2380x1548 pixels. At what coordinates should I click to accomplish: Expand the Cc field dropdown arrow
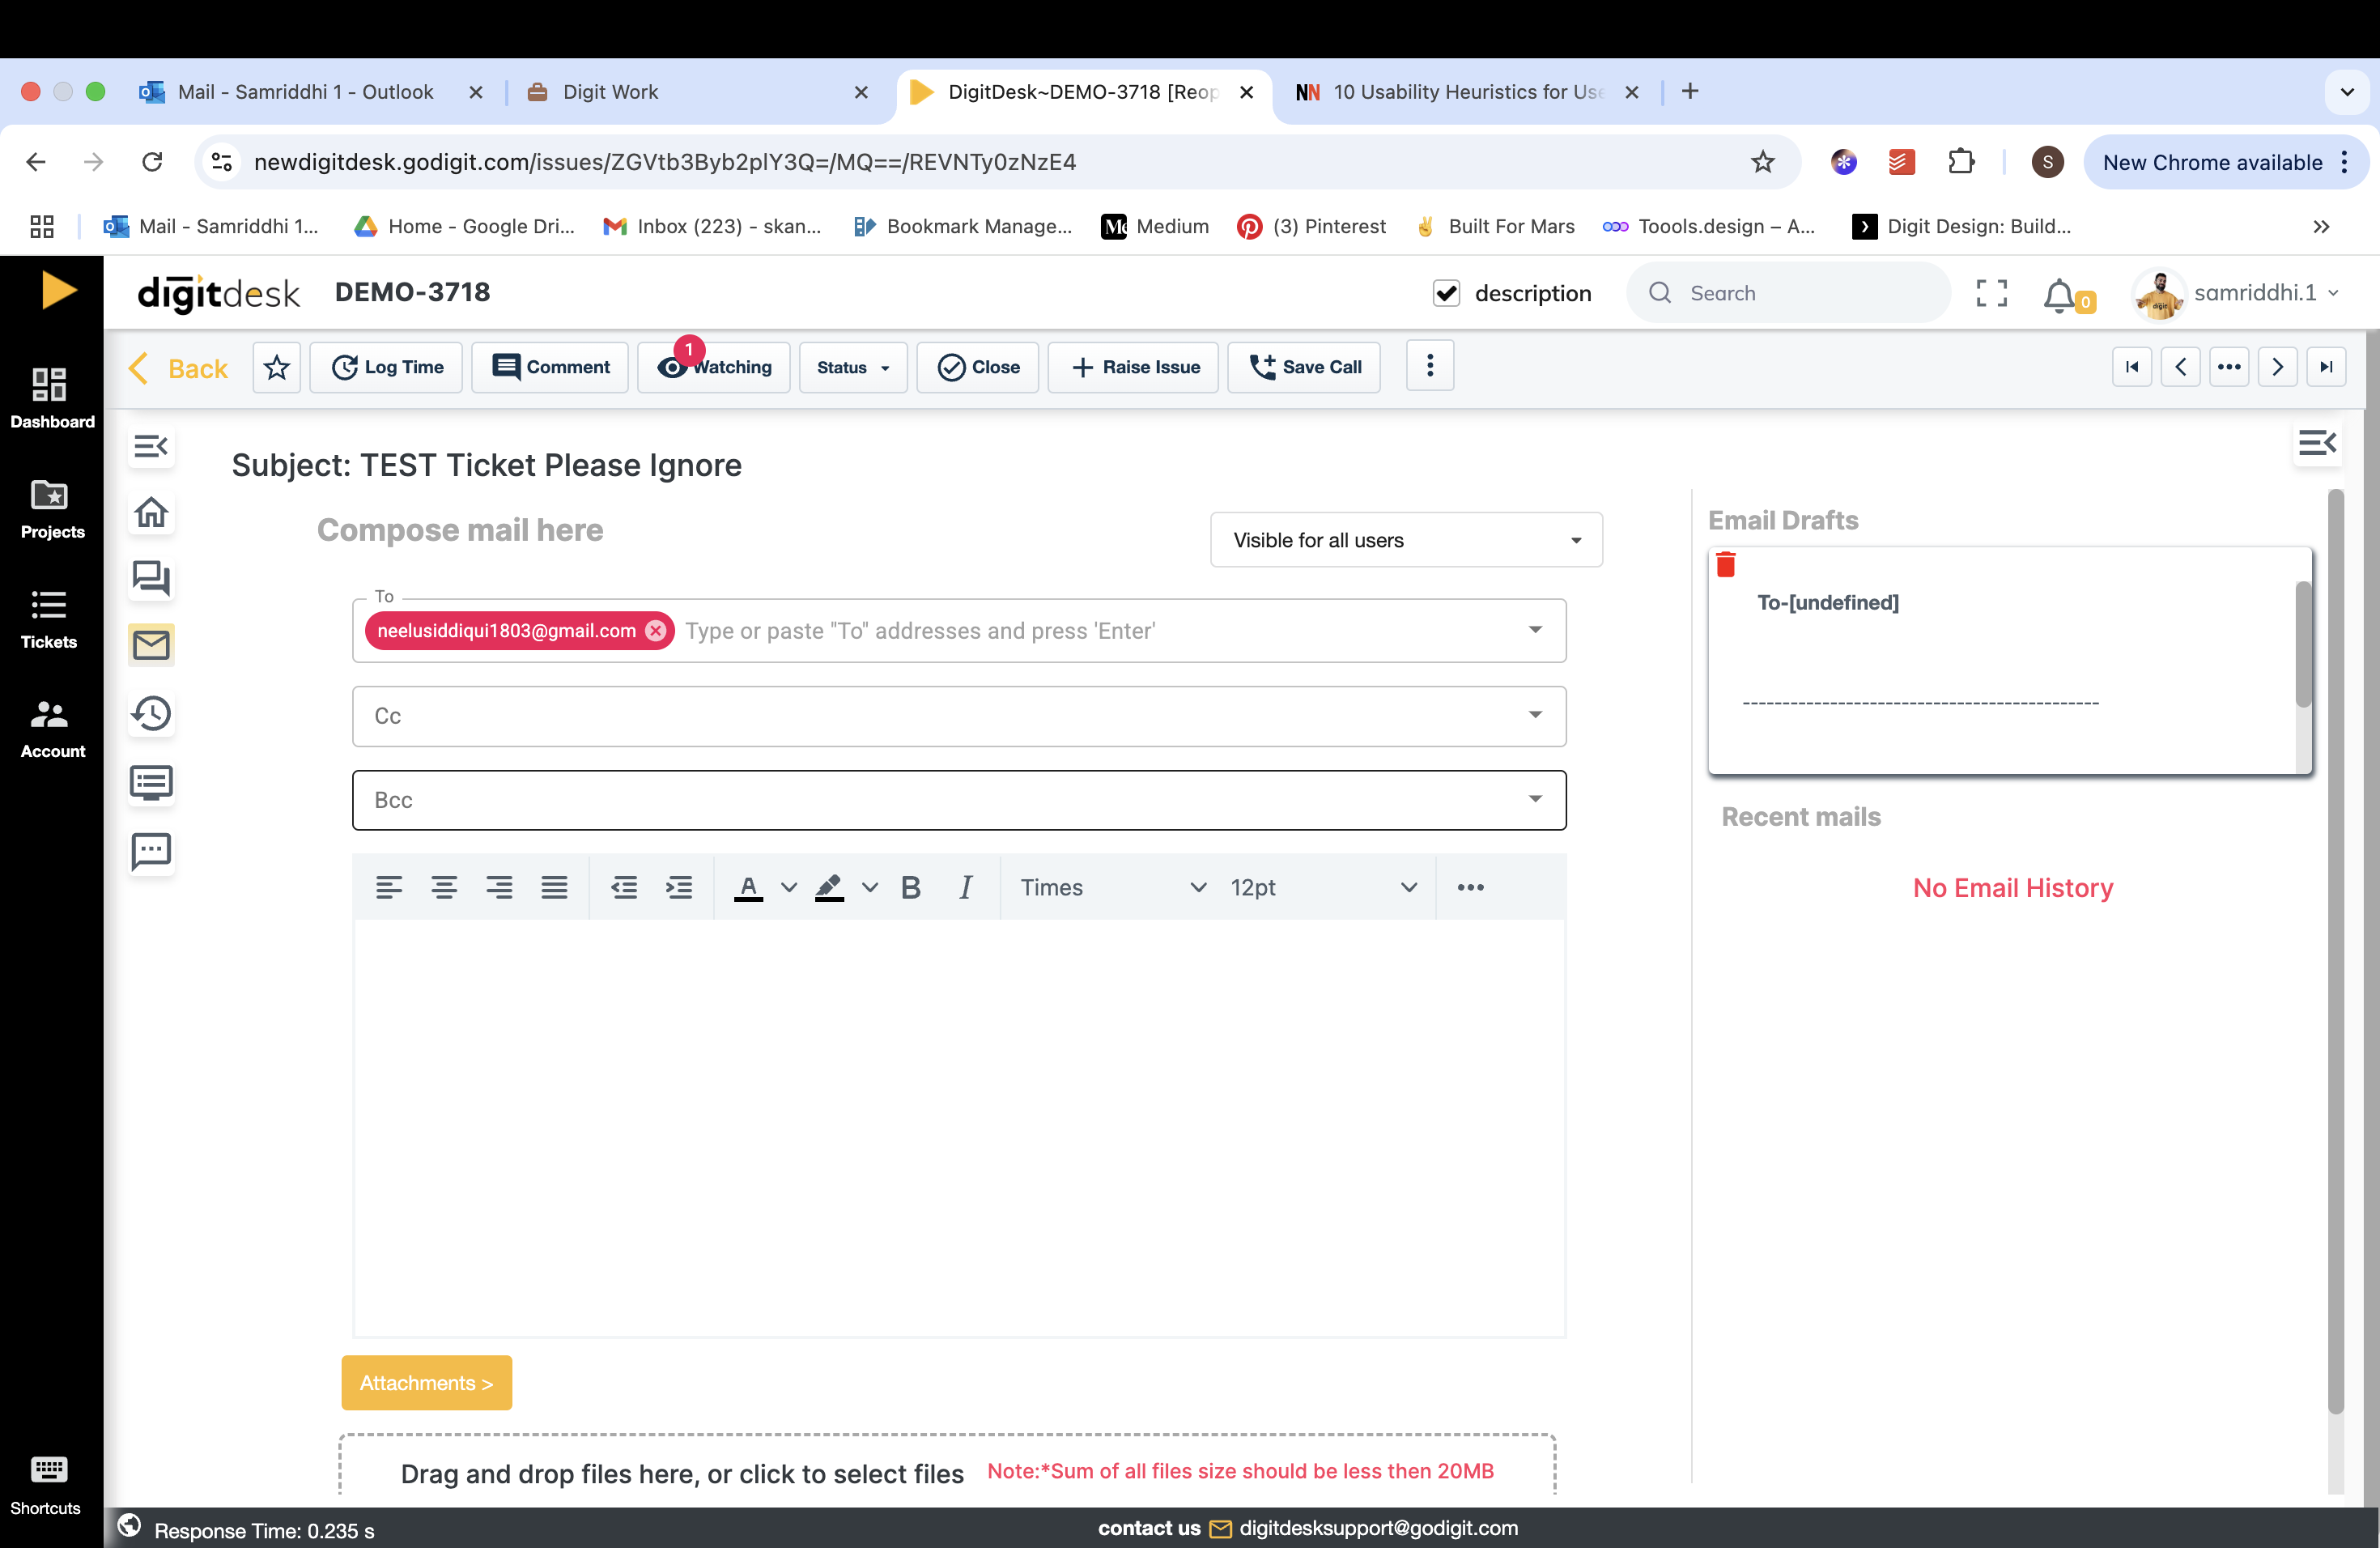(1535, 715)
